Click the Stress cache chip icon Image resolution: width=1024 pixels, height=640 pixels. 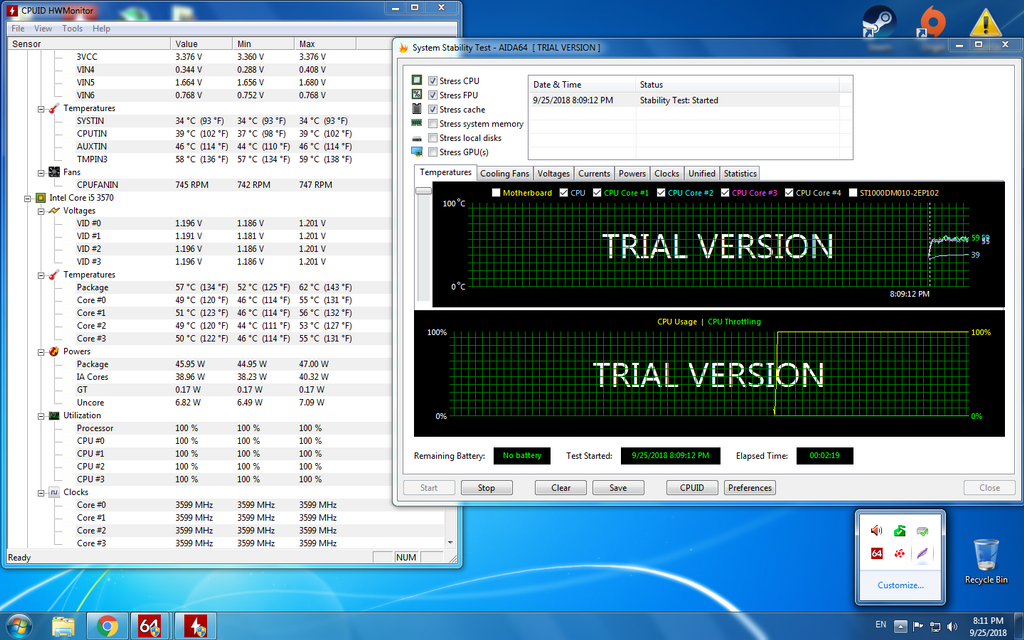point(417,108)
